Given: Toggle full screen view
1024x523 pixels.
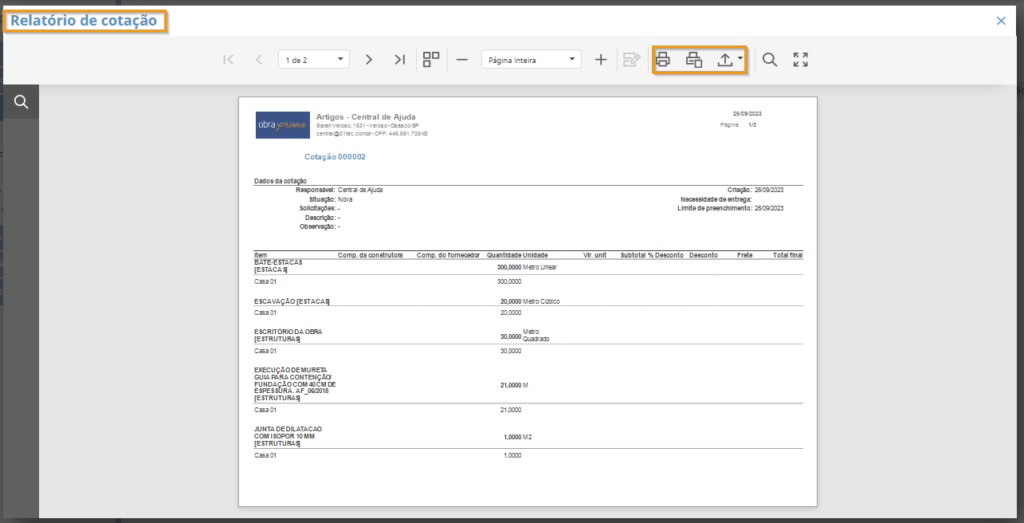Looking at the screenshot, I should (801, 59).
